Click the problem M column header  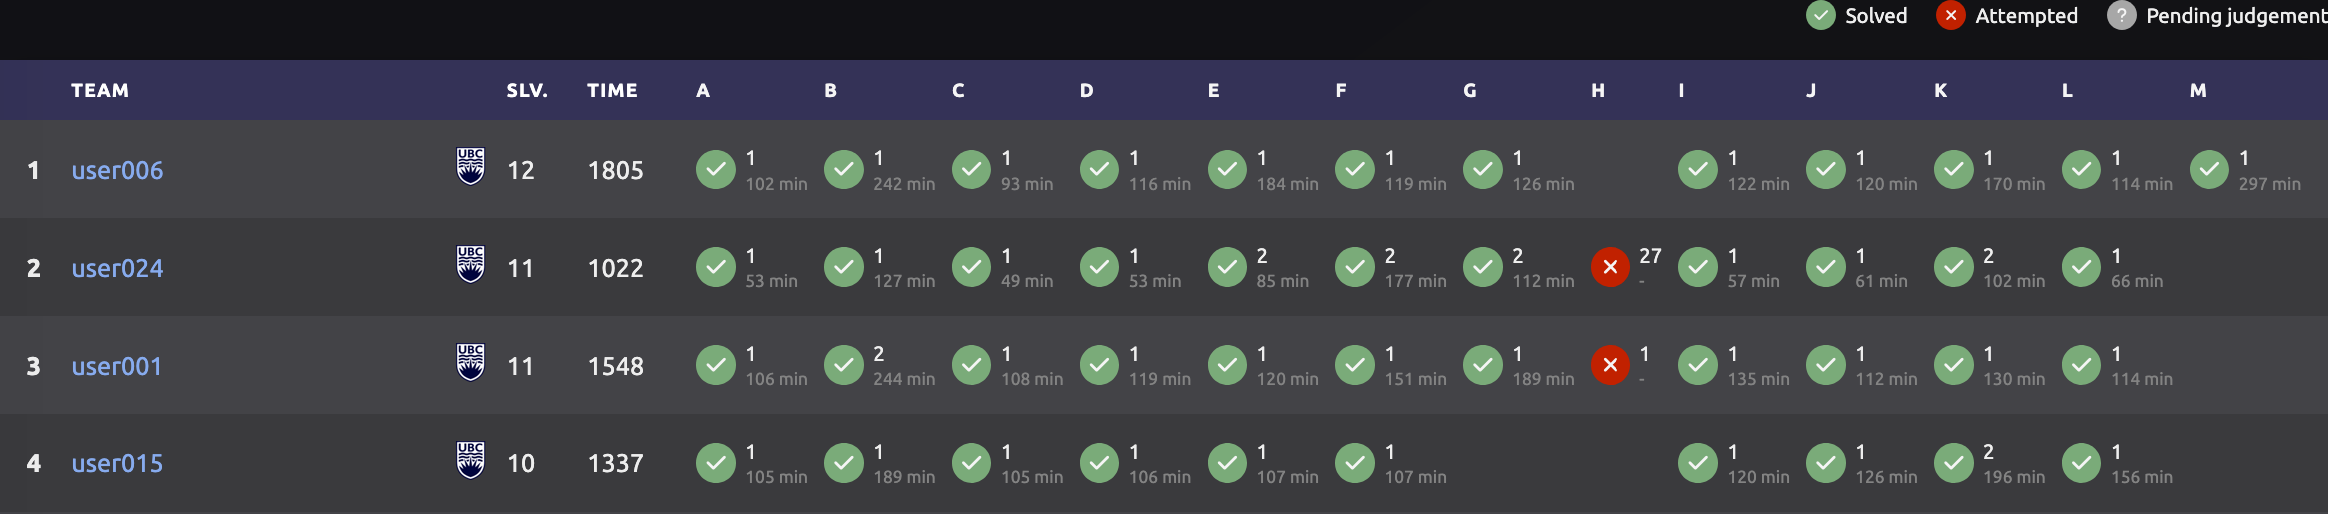2198,90
